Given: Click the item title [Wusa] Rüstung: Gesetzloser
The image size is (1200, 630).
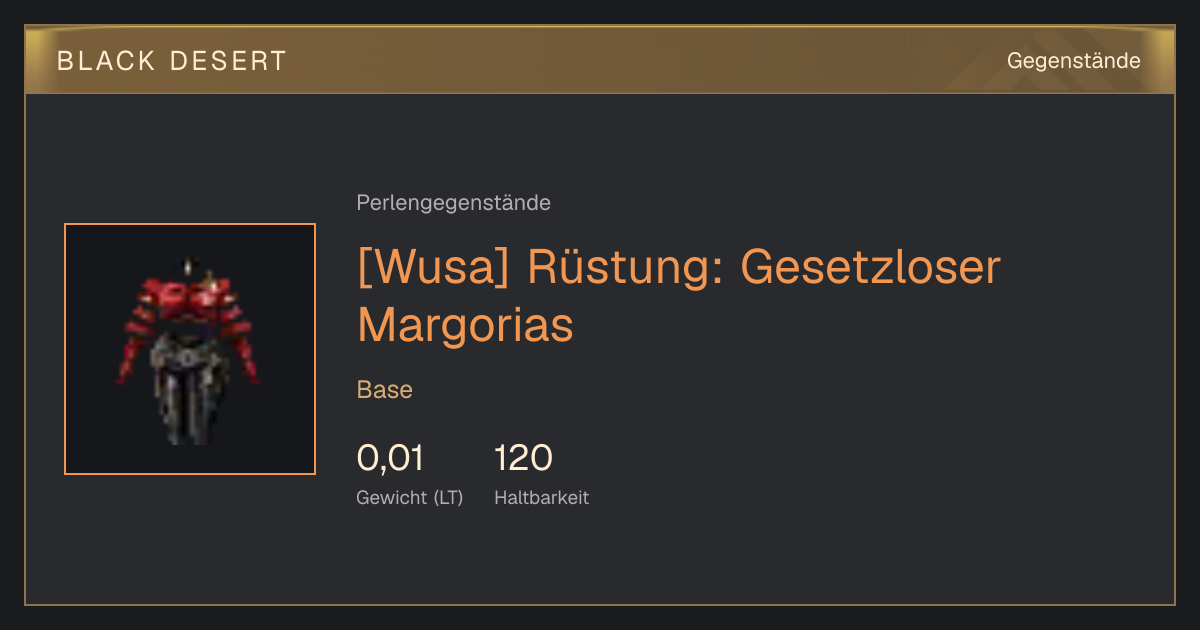Looking at the screenshot, I should pyautogui.click(x=679, y=267).
